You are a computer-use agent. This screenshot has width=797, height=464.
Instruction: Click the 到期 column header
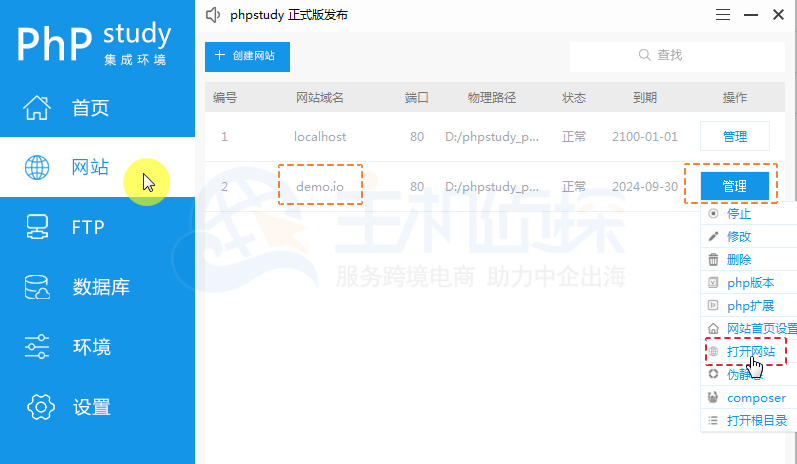pyautogui.click(x=645, y=98)
